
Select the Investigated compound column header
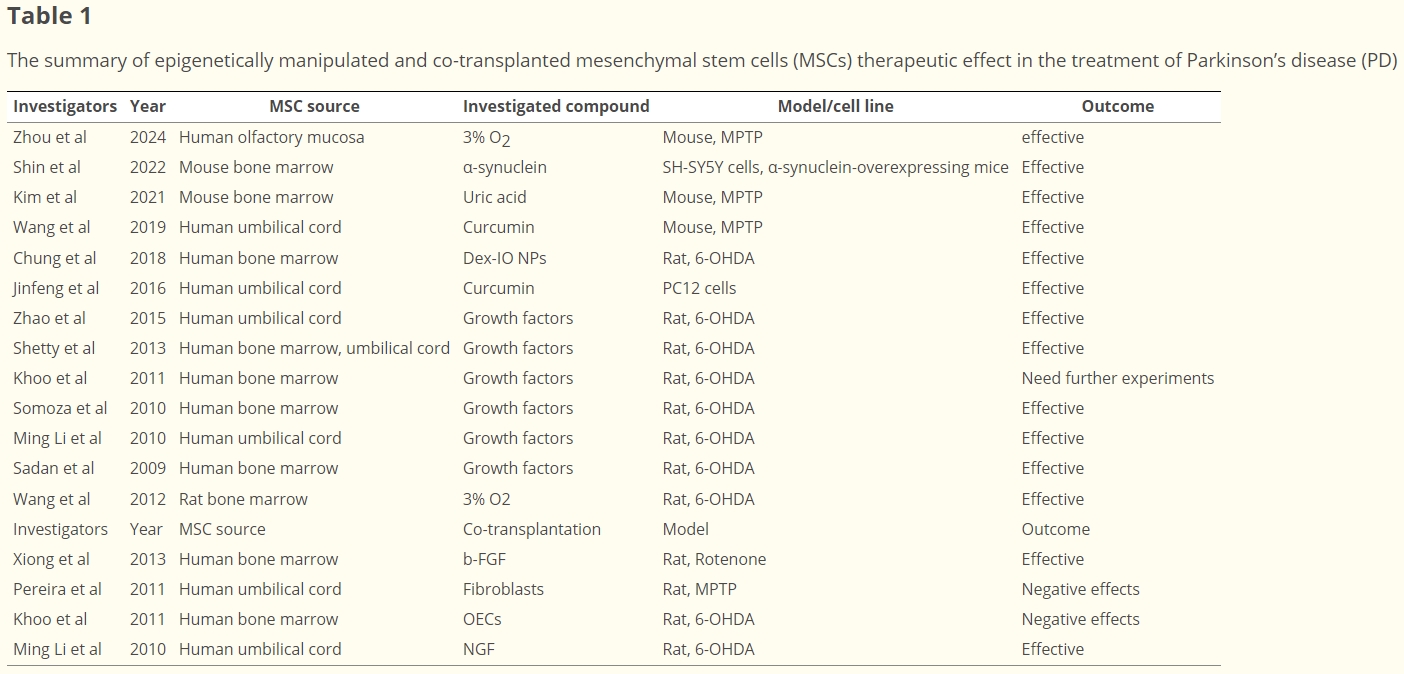[x=556, y=106]
